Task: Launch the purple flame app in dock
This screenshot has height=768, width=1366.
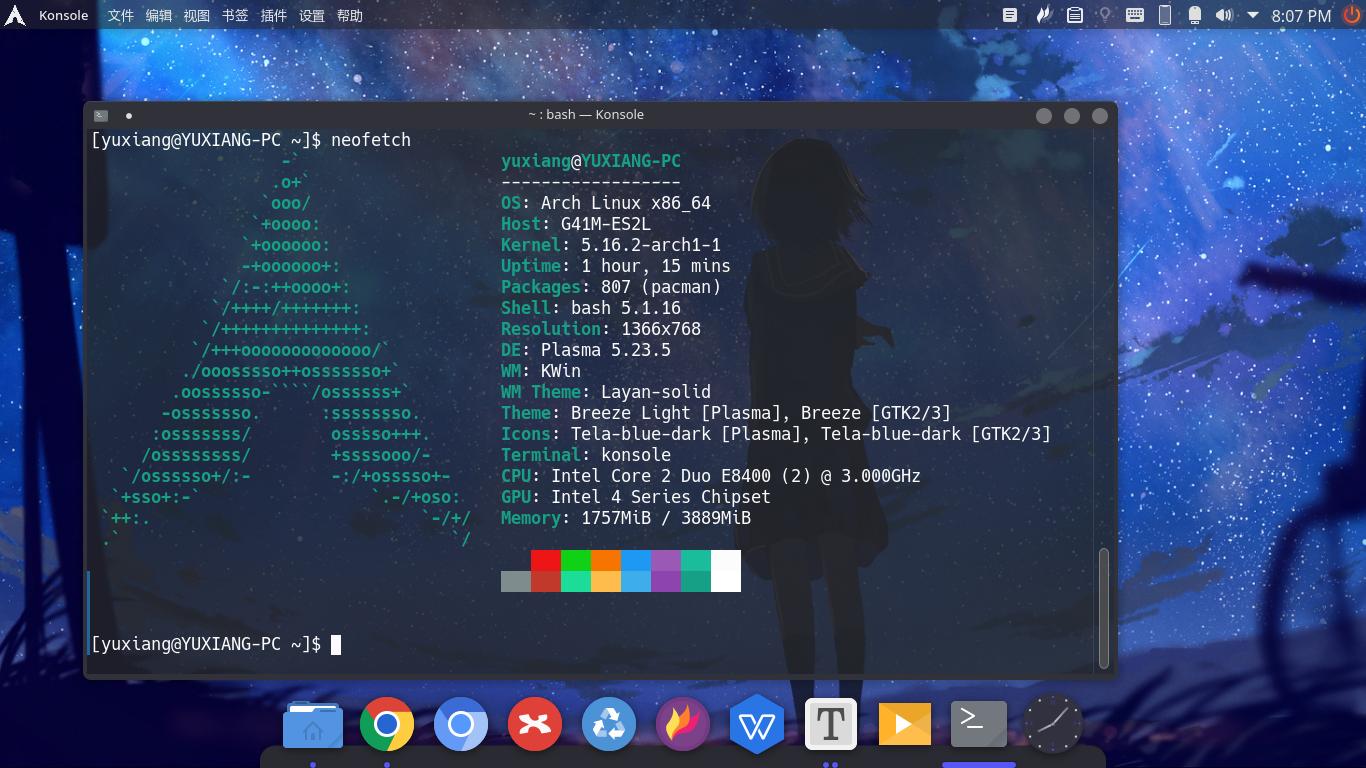Action: point(683,724)
